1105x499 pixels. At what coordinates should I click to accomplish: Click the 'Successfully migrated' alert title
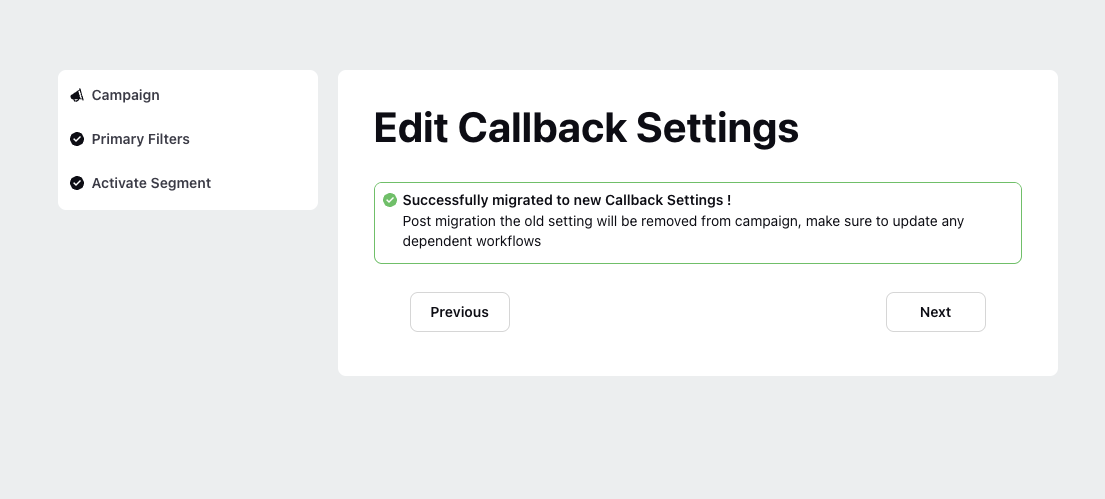(x=567, y=200)
